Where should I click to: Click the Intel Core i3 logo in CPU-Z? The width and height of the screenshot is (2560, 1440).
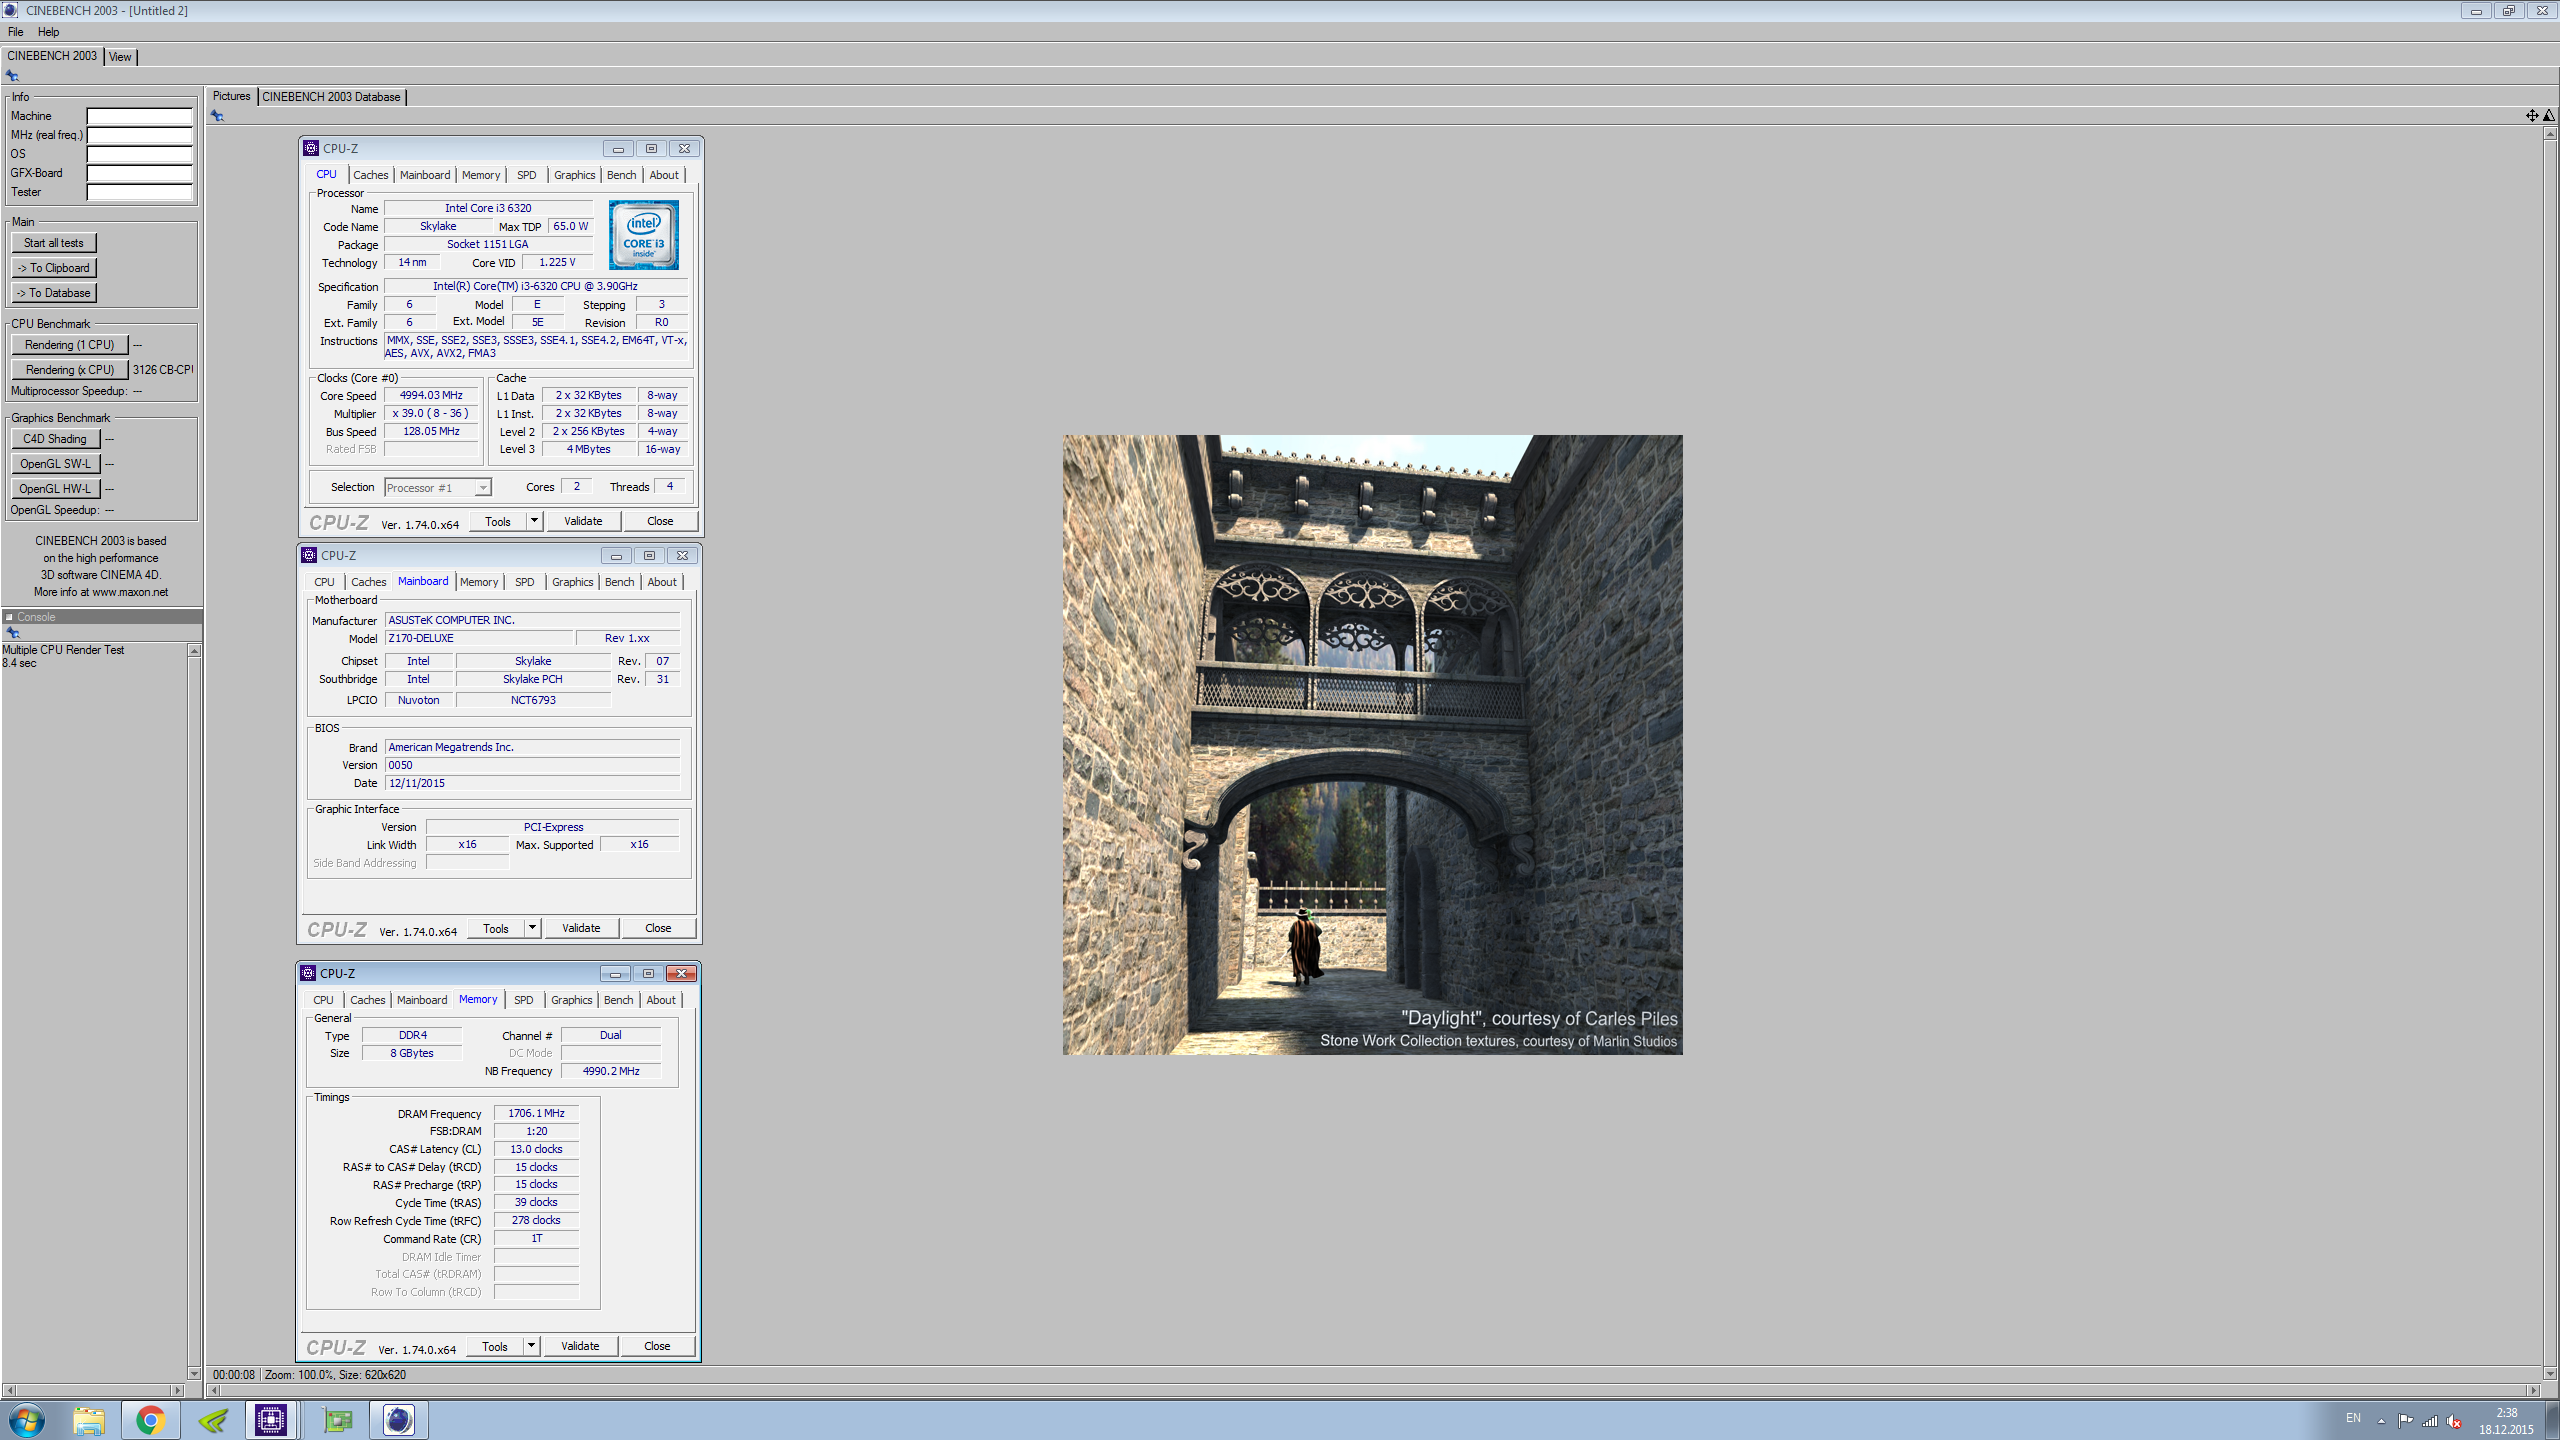pyautogui.click(x=644, y=235)
